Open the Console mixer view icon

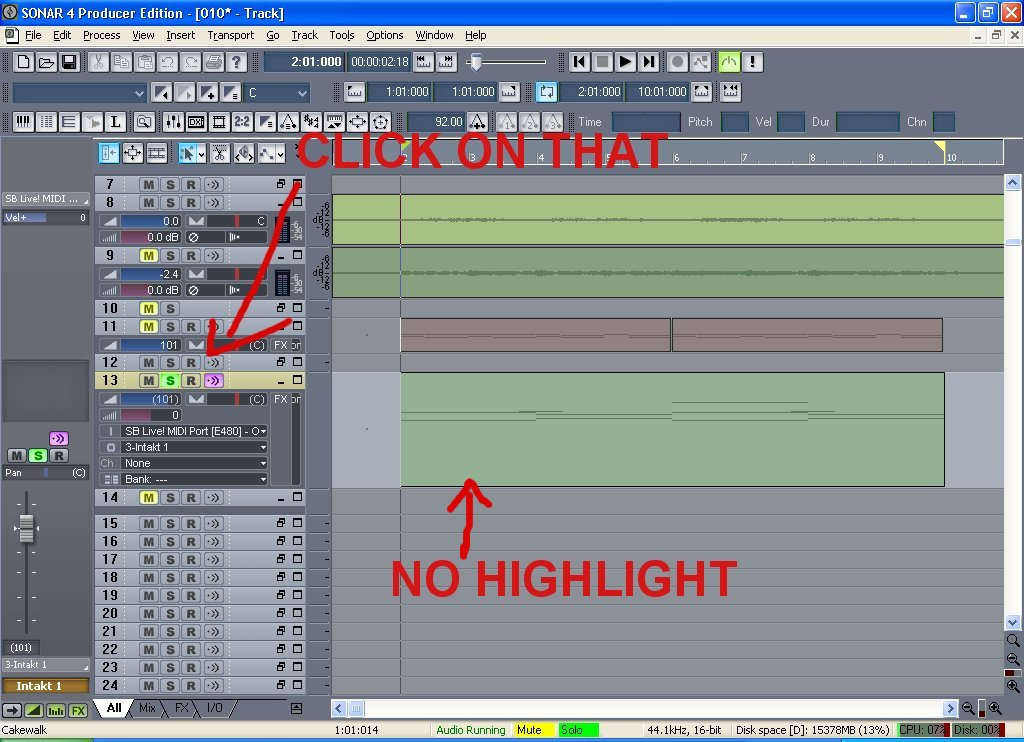click(x=173, y=121)
